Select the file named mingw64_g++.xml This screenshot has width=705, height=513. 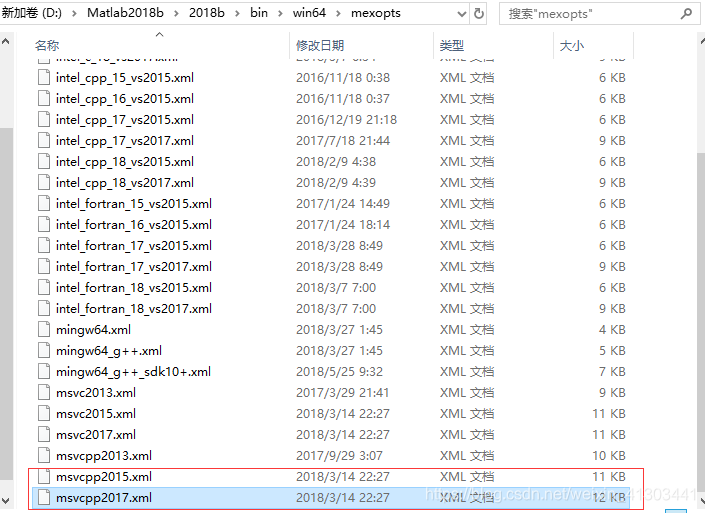tap(109, 351)
